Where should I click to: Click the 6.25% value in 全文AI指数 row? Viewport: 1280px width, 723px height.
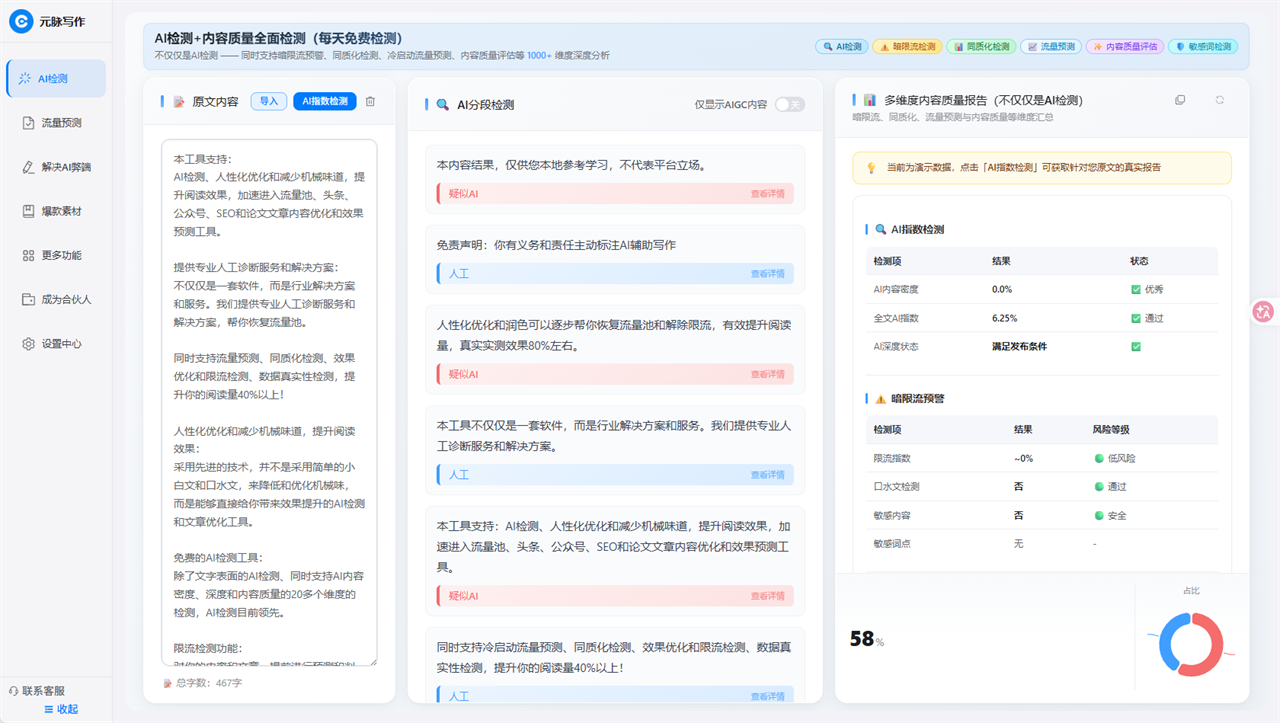click(x=1004, y=318)
